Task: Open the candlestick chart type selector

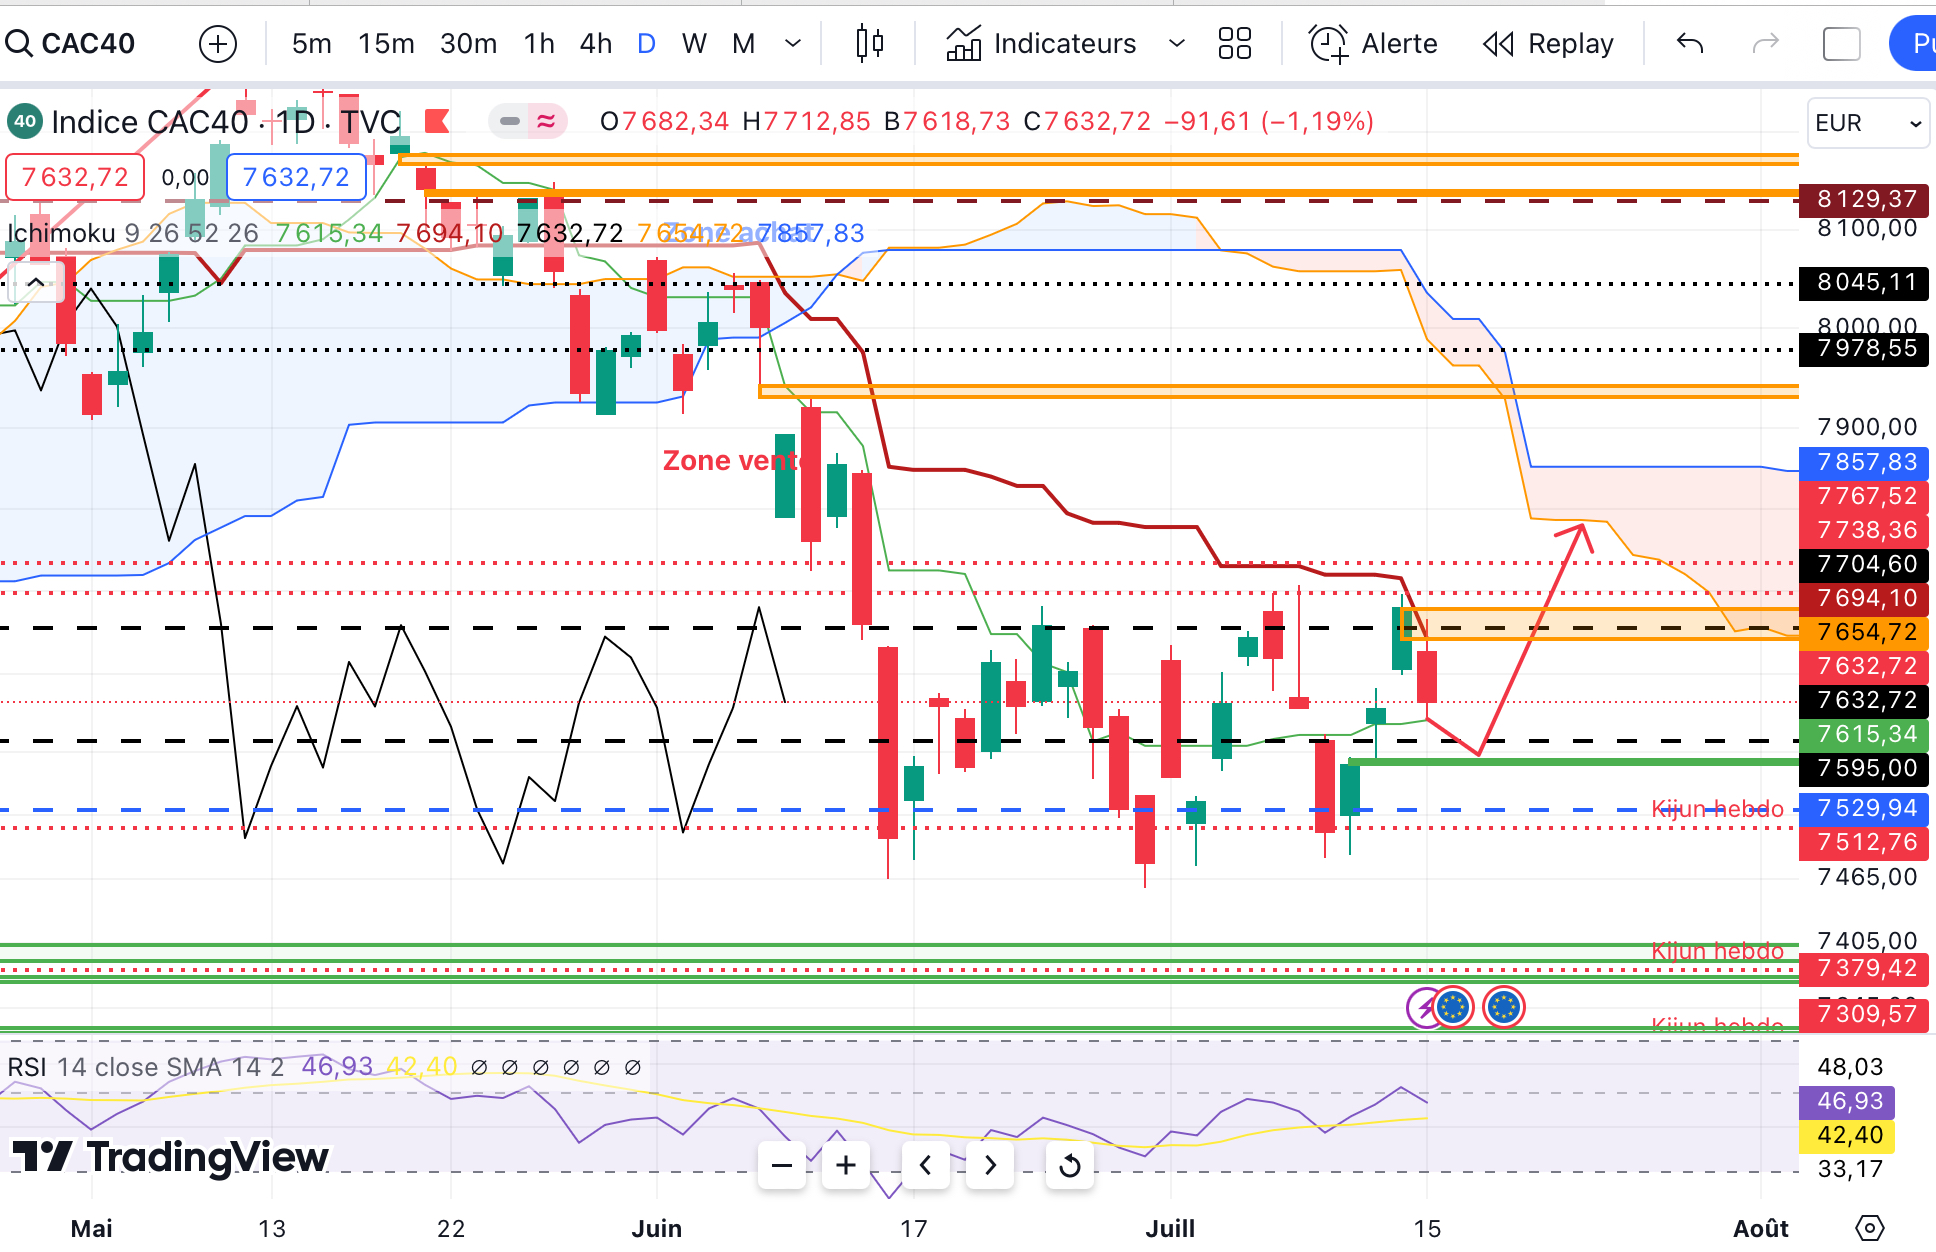Action: (x=870, y=43)
